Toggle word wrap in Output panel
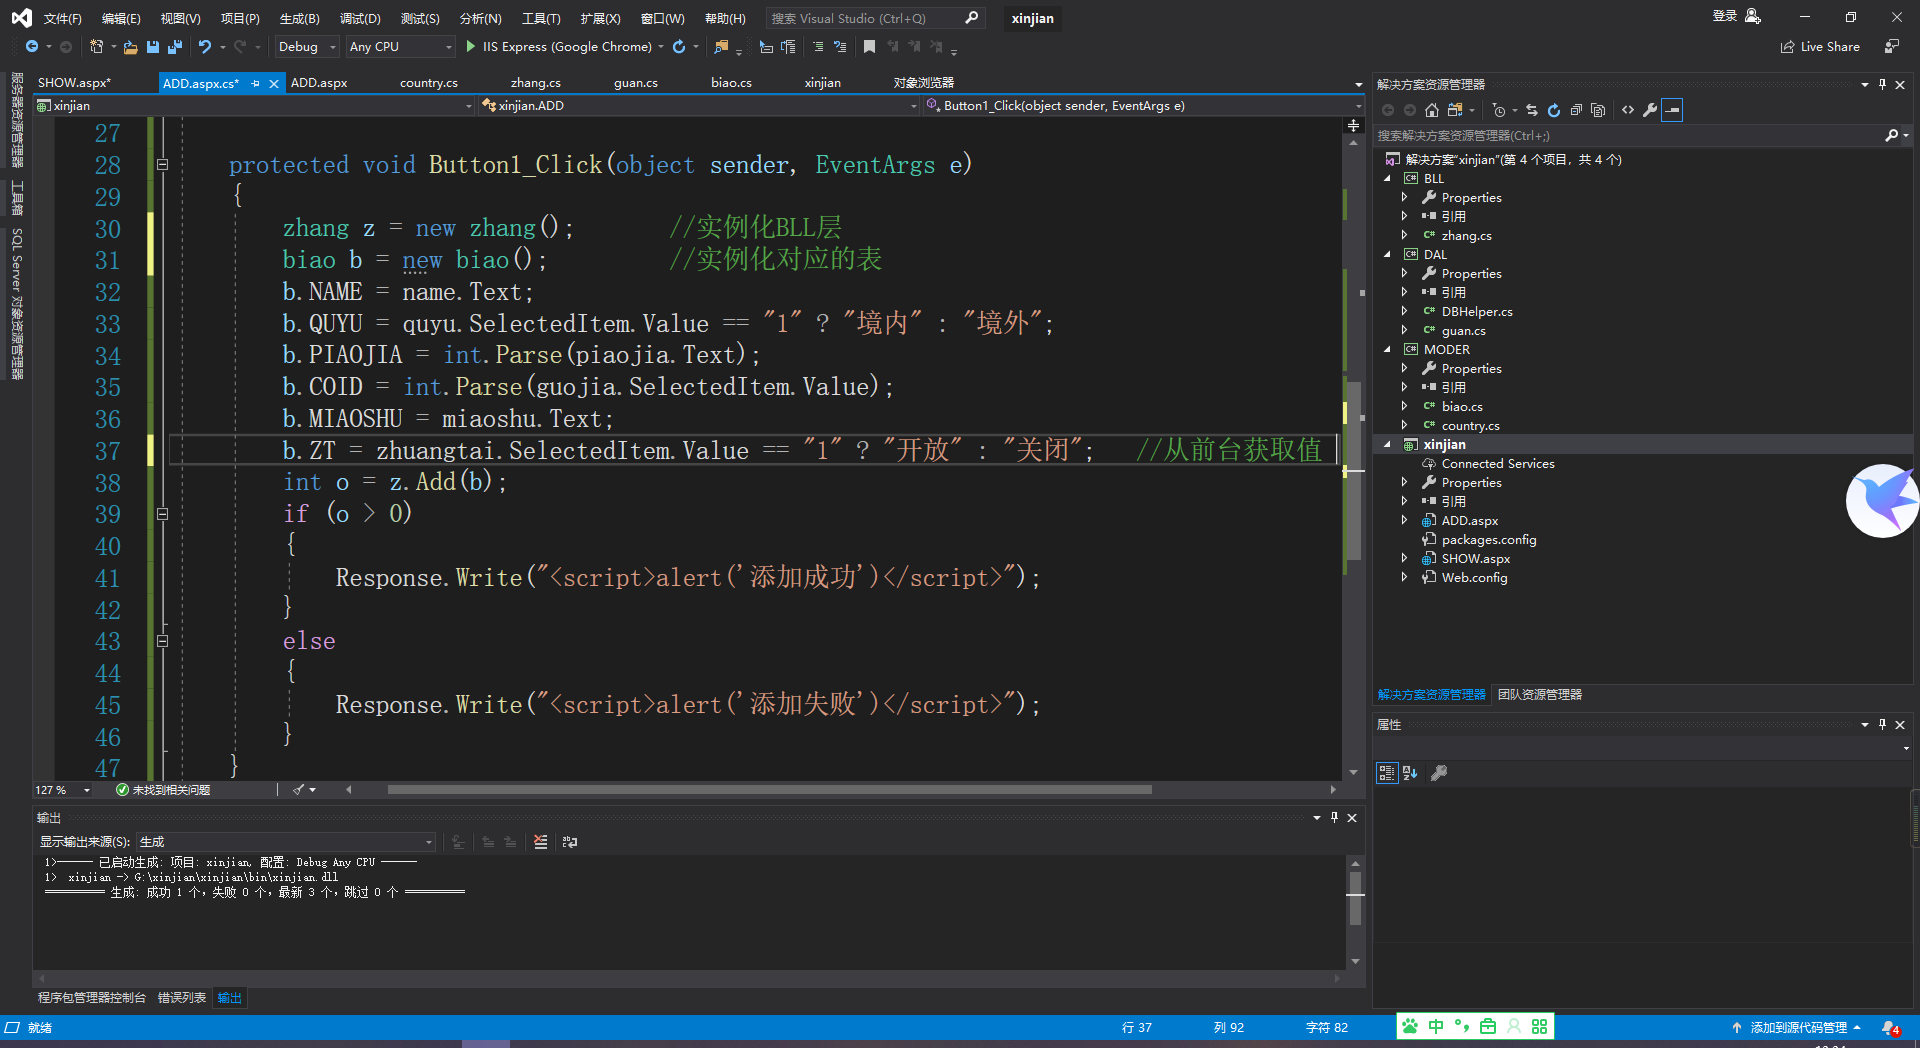The image size is (1920, 1048). pyautogui.click(x=570, y=842)
